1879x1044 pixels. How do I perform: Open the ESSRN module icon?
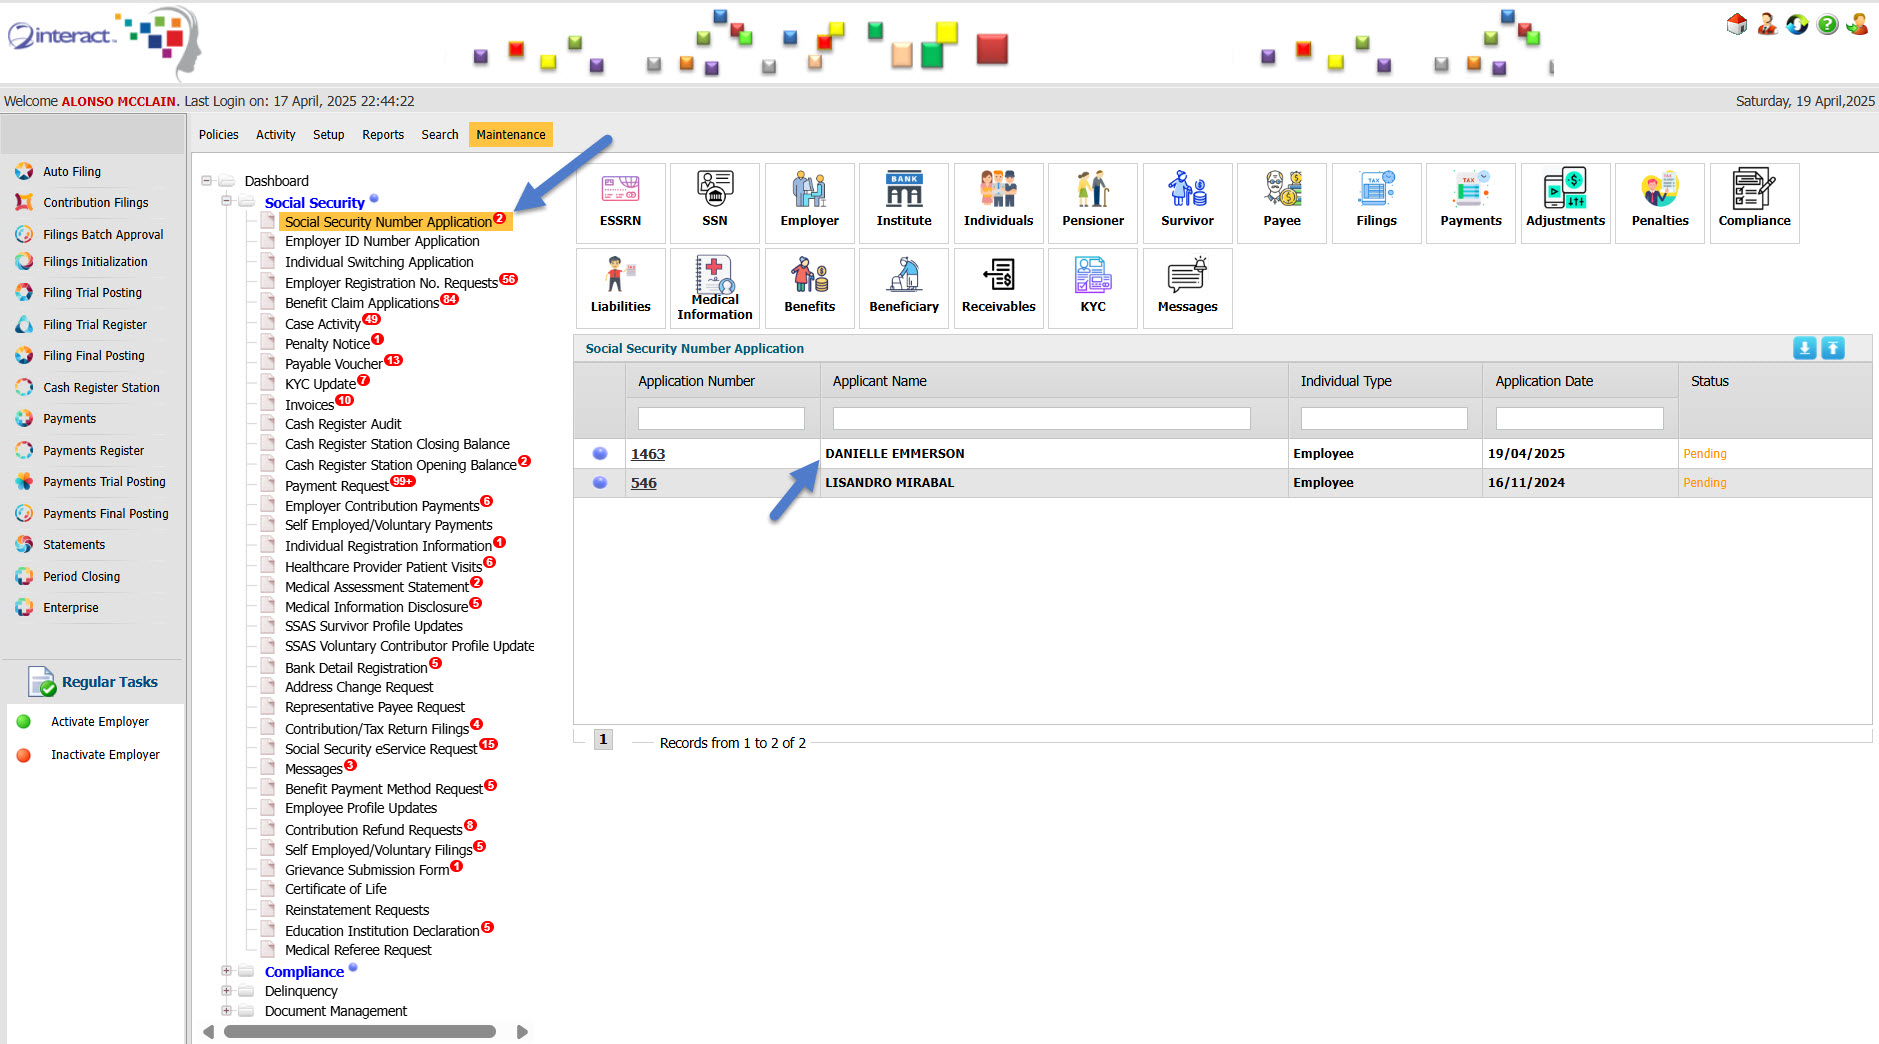pos(620,202)
